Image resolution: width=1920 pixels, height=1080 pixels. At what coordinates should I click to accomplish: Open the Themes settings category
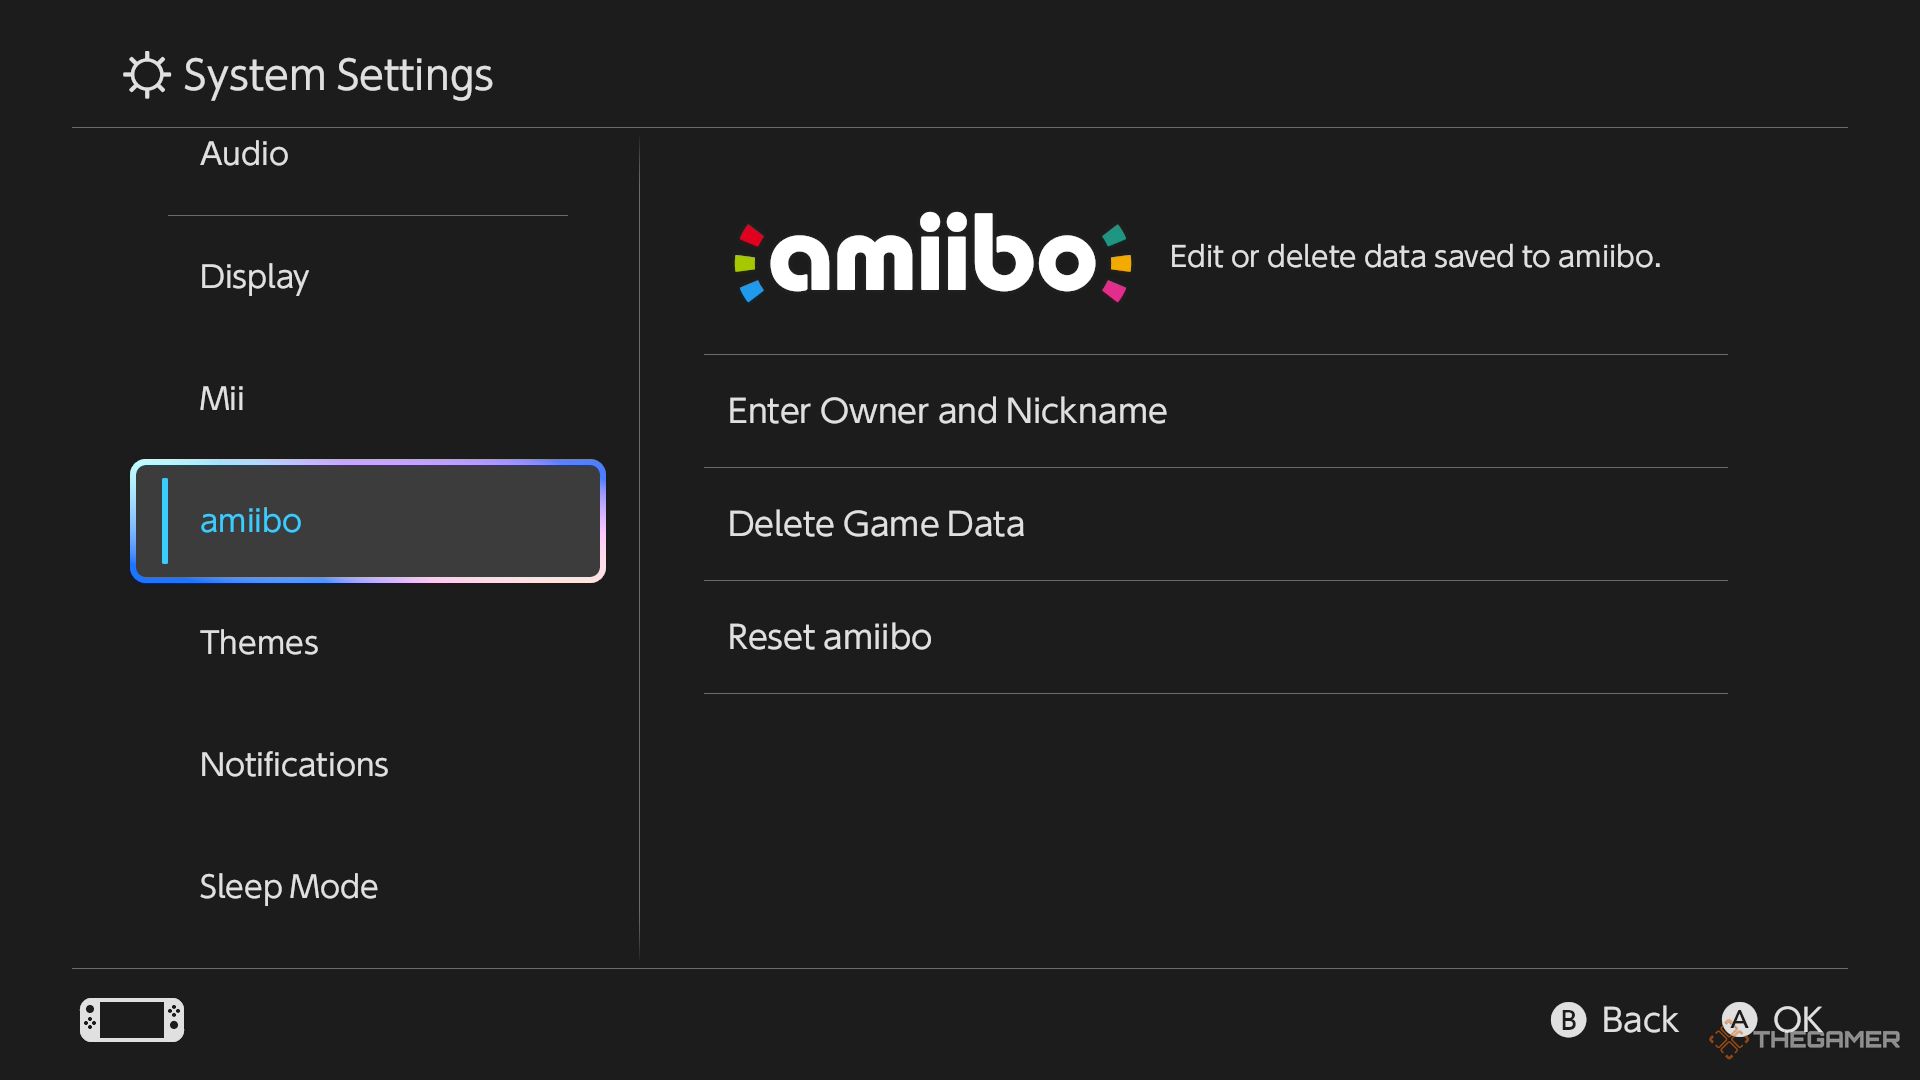coord(259,643)
